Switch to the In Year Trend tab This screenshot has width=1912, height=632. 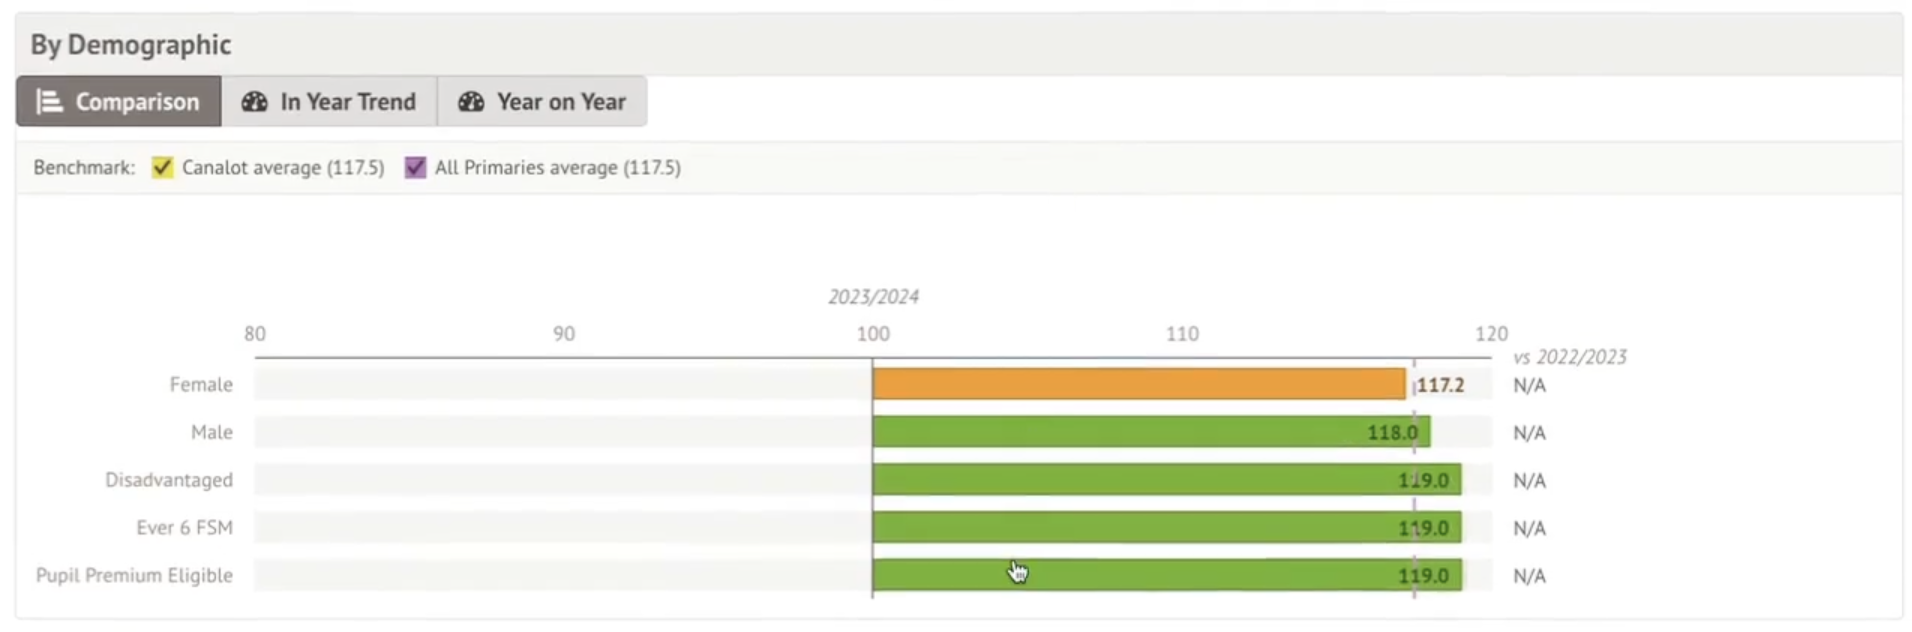click(x=329, y=102)
